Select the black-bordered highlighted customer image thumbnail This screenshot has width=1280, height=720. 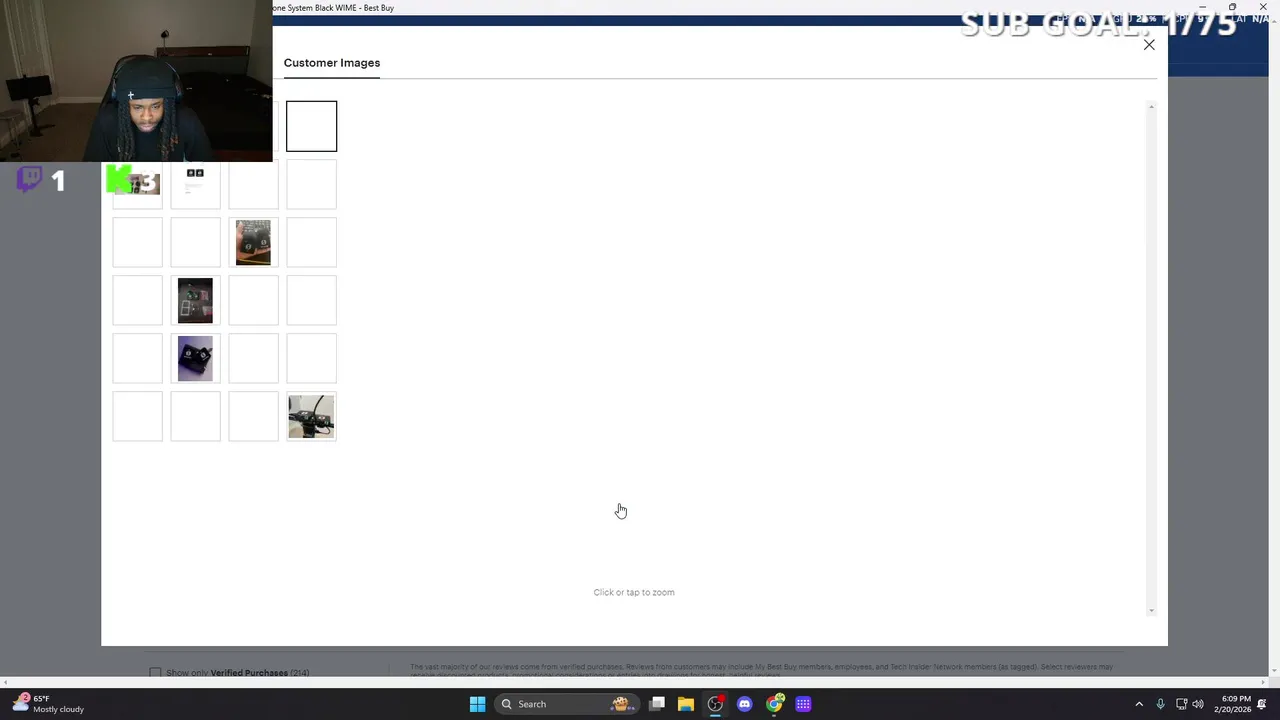(311, 126)
